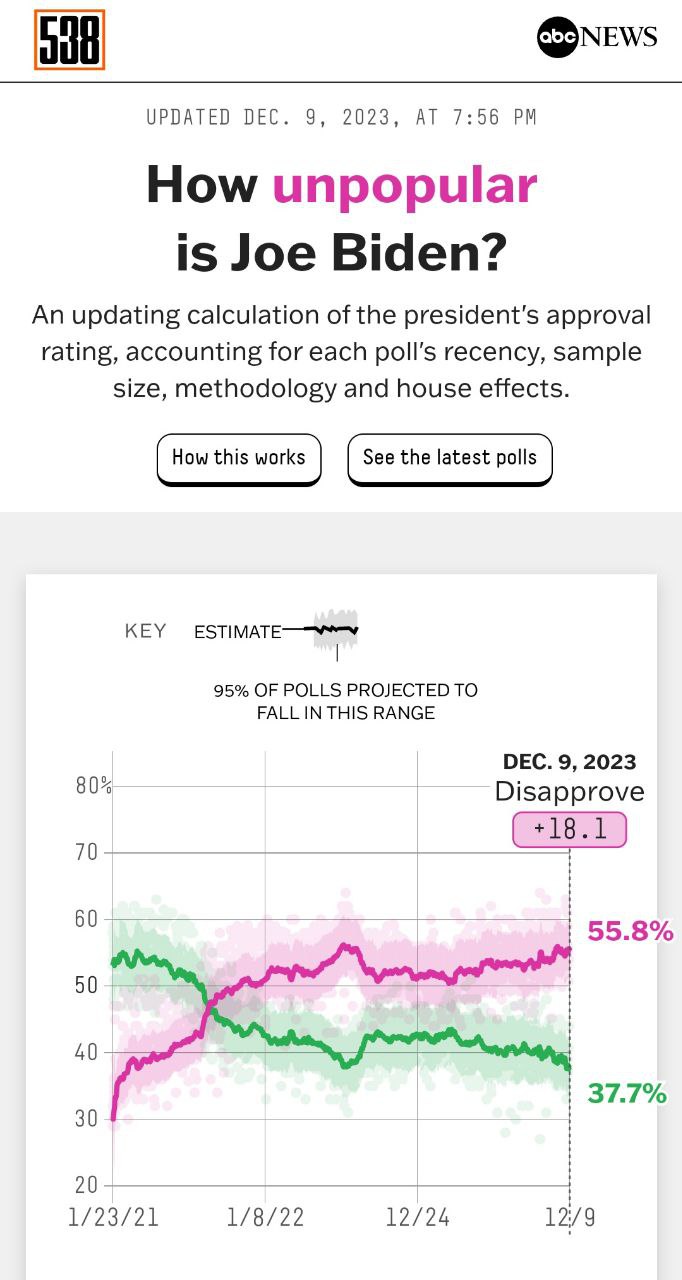Viewport: 682px width, 1280px height.
Task: Click the 1/23/21 date on the x-axis
Action: click(x=113, y=1217)
